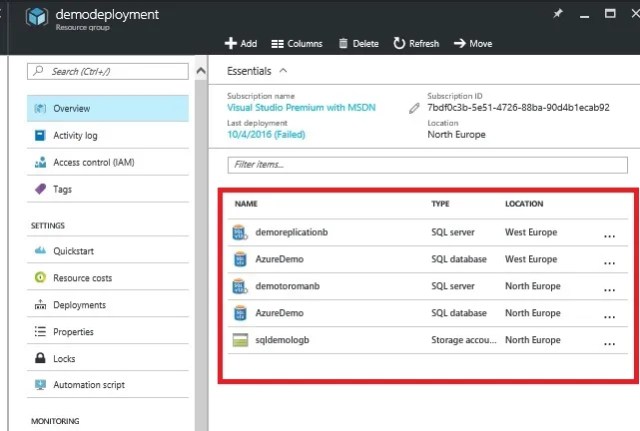Click the Storage accou... type cell

pyautogui.click(x=464, y=340)
